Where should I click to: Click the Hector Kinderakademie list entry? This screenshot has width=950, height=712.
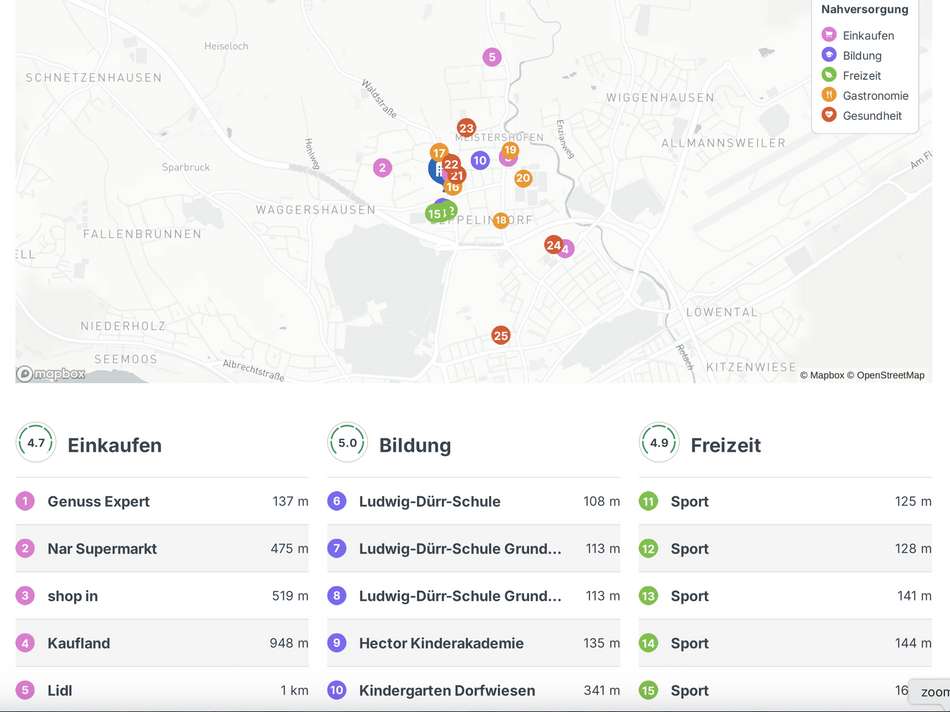[441, 643]
